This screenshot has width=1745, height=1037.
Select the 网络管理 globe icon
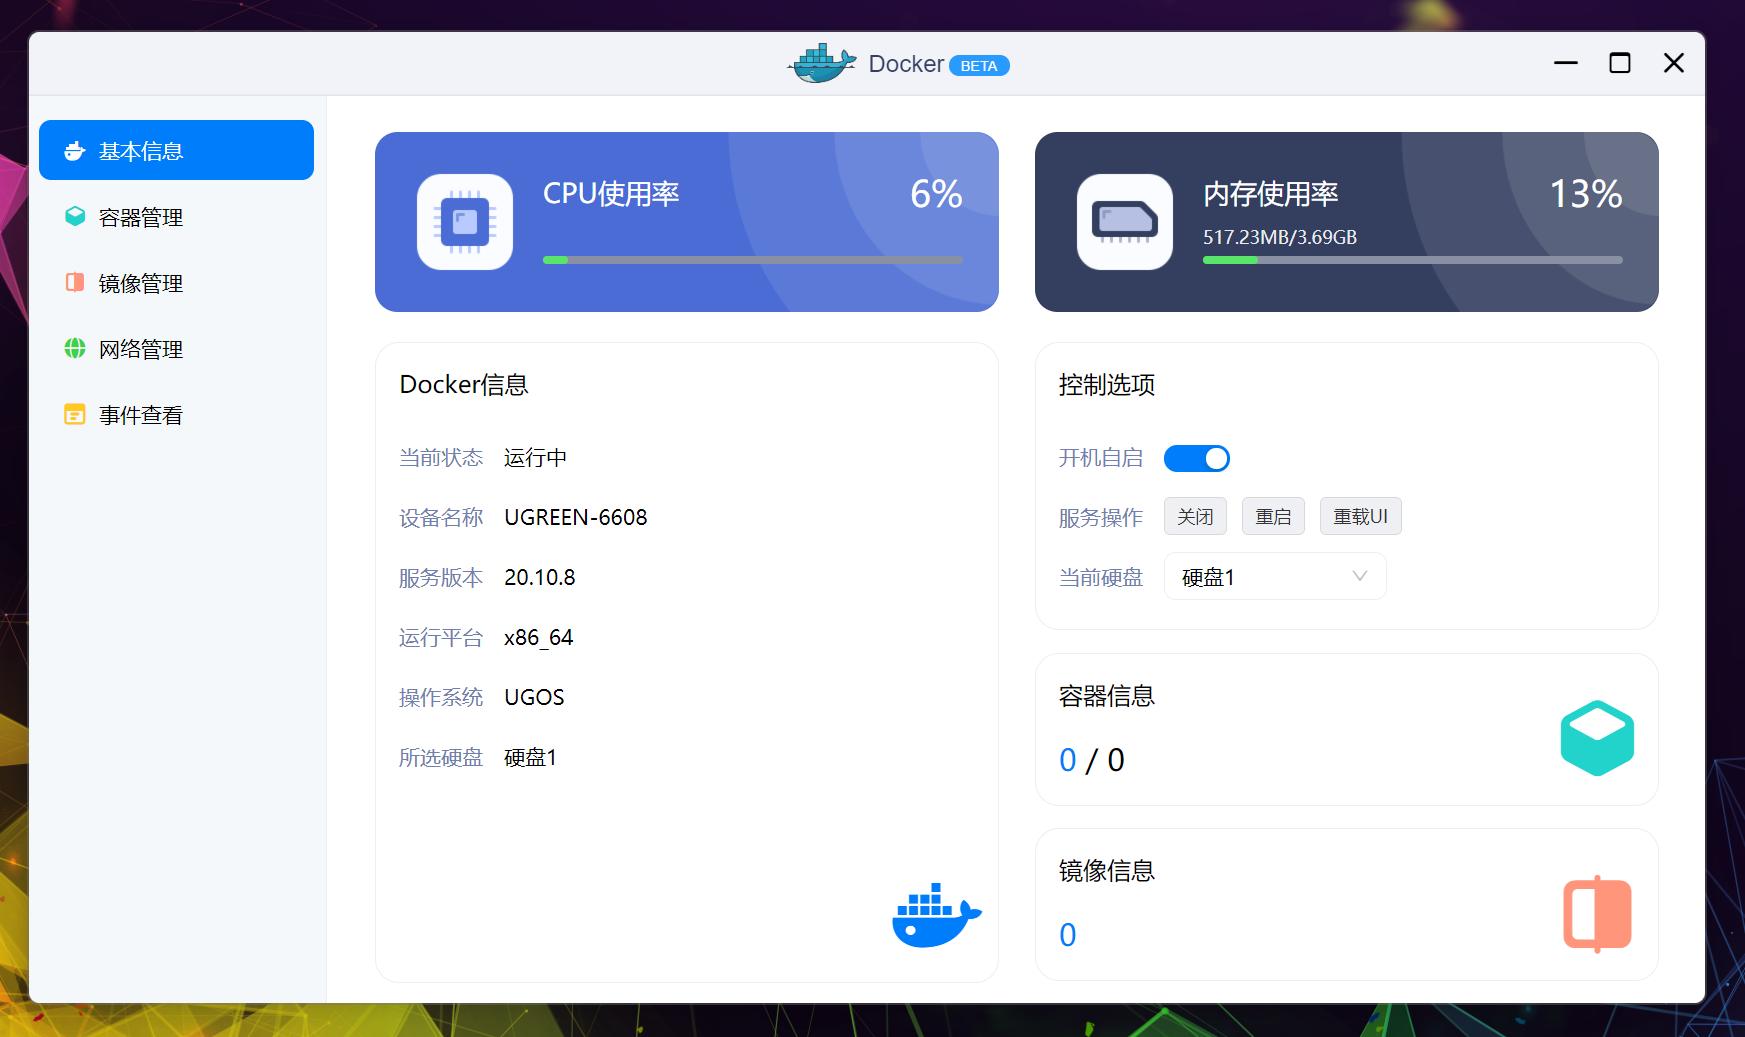pos(74,349)
